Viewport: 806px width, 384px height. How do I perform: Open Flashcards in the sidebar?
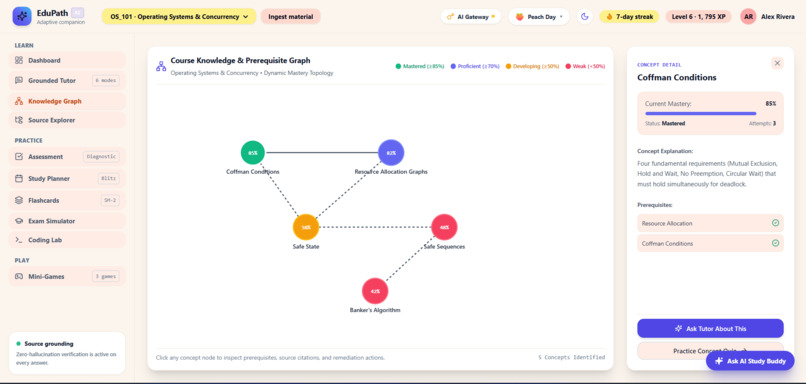[x=67, y=200]
